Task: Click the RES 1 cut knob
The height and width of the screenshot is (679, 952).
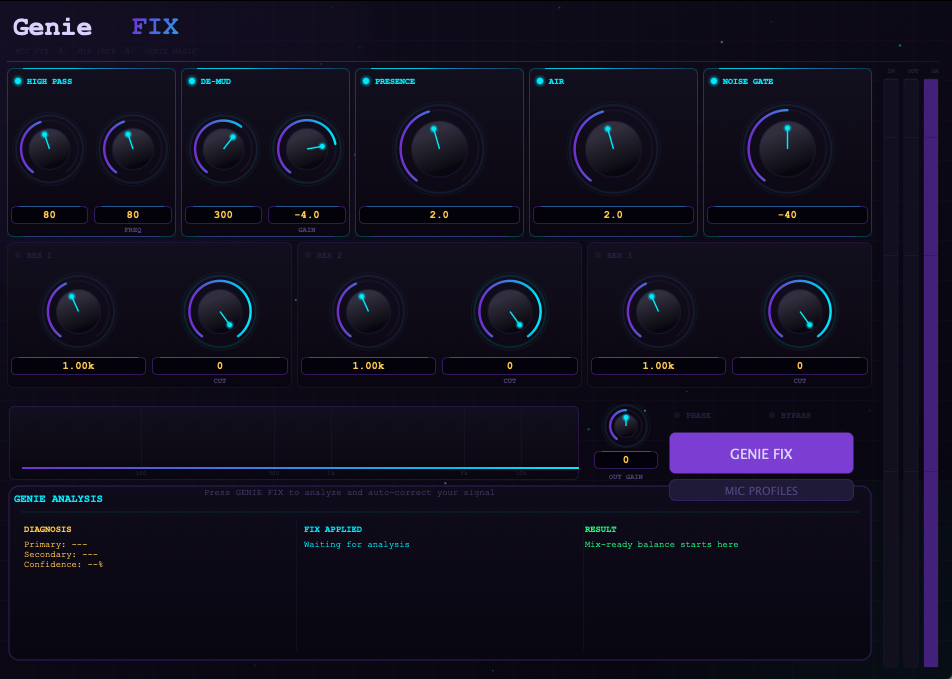Action: coord(219,311)
